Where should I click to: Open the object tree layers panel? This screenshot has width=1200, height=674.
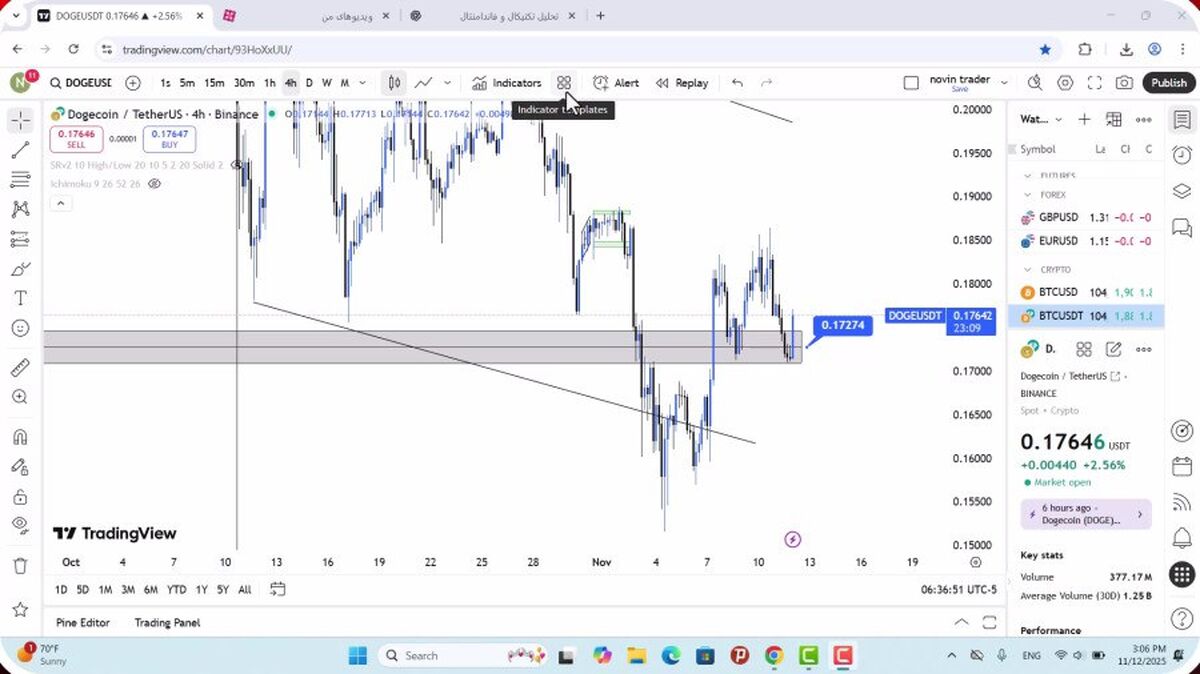1181,191
